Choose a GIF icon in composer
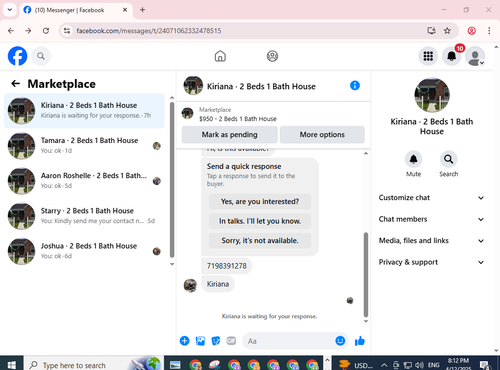The image size is (500, 370). (x=231, y=341)
